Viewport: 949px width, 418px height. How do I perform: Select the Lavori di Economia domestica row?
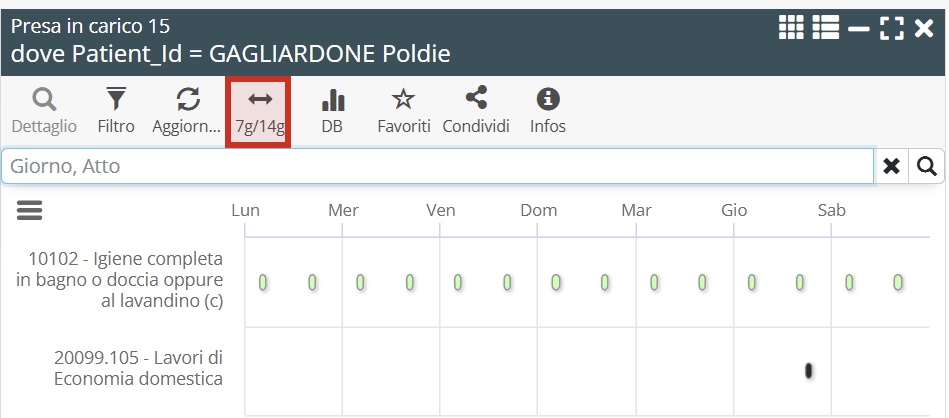coord(138,368)
